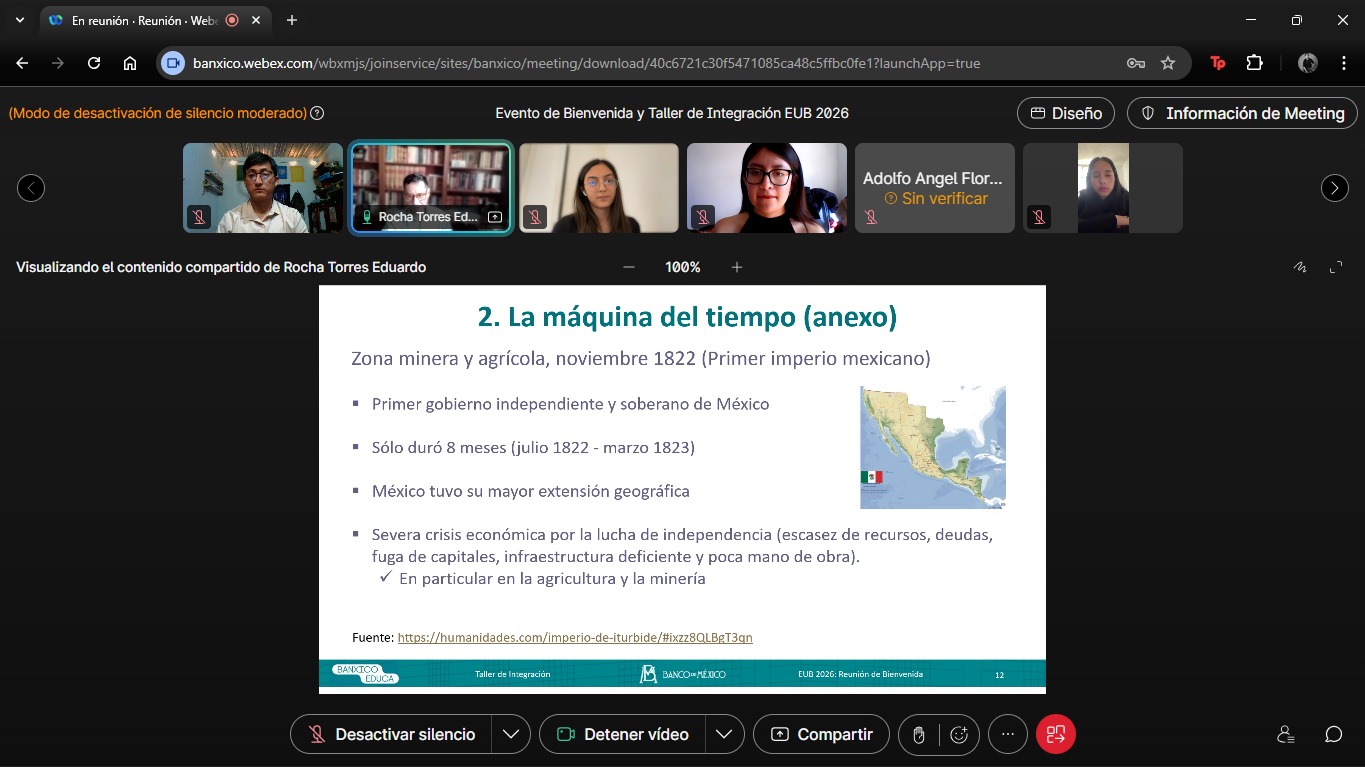Expand shared content to full screen
The image size is (1365, 767).
coord(1336,267)
